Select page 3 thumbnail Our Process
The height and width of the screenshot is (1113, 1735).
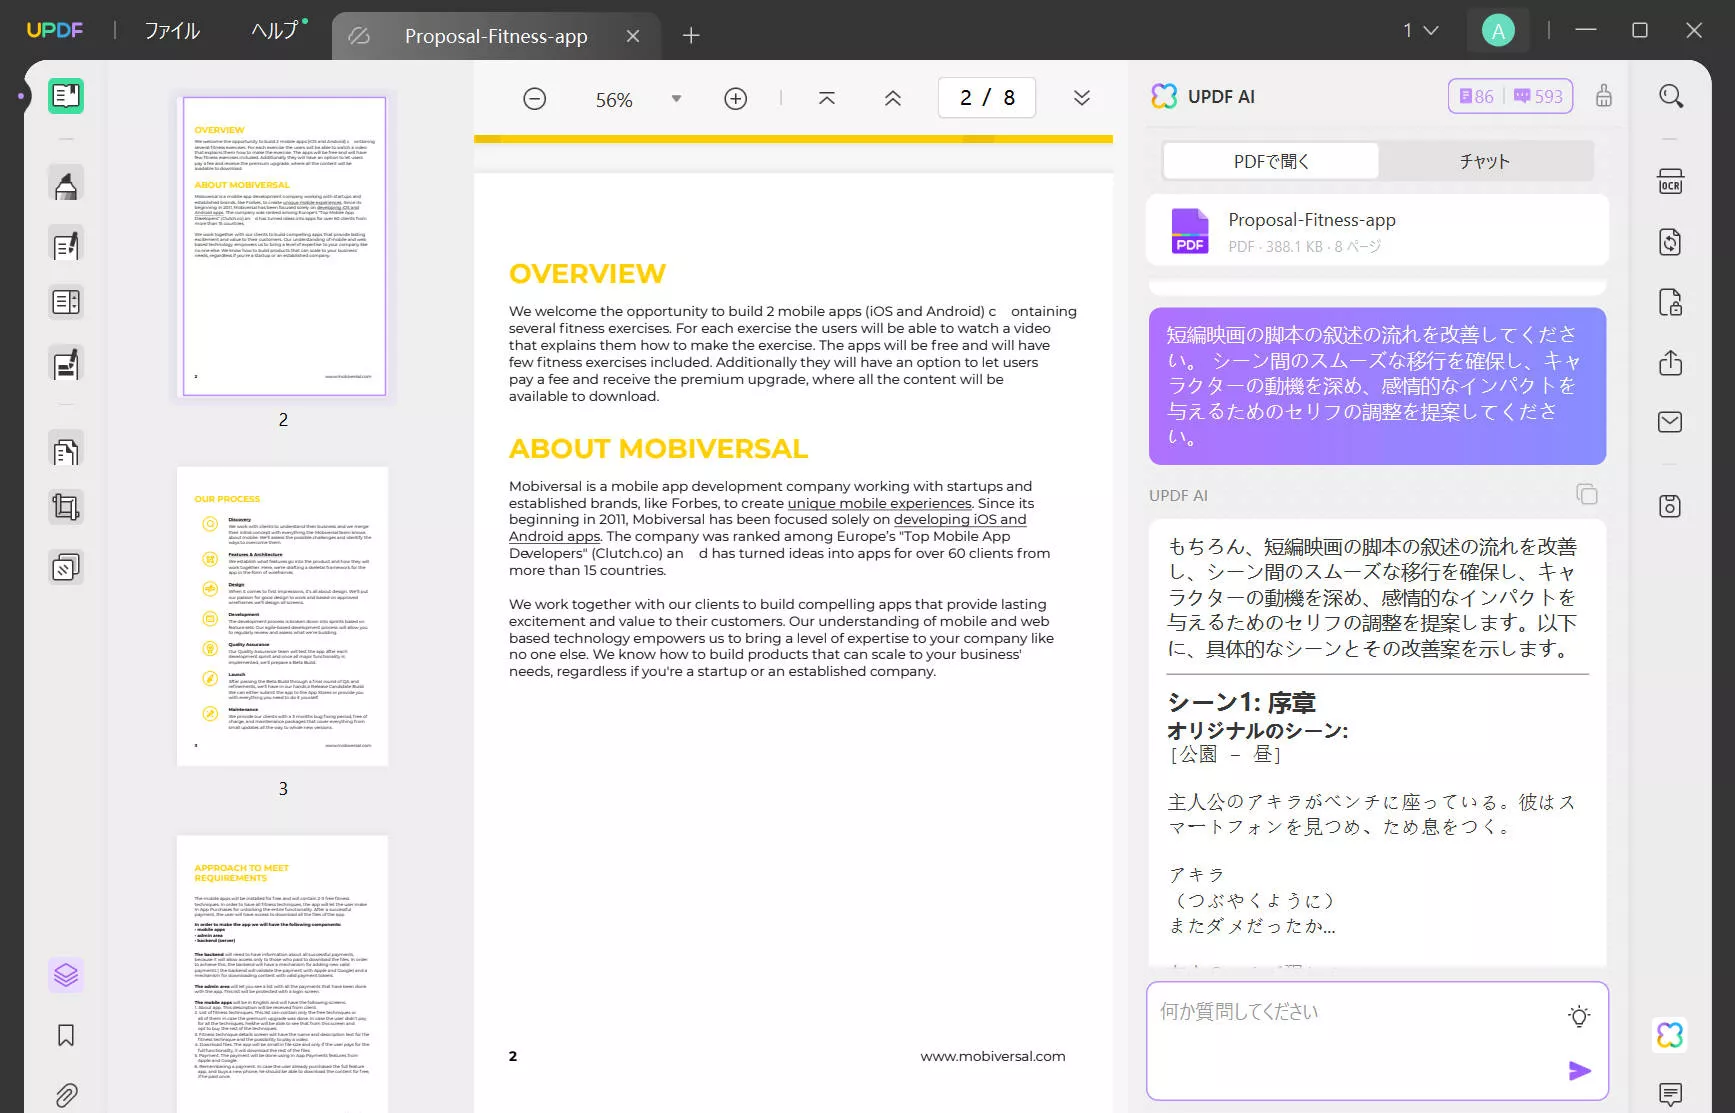click(x=283, y=616)
